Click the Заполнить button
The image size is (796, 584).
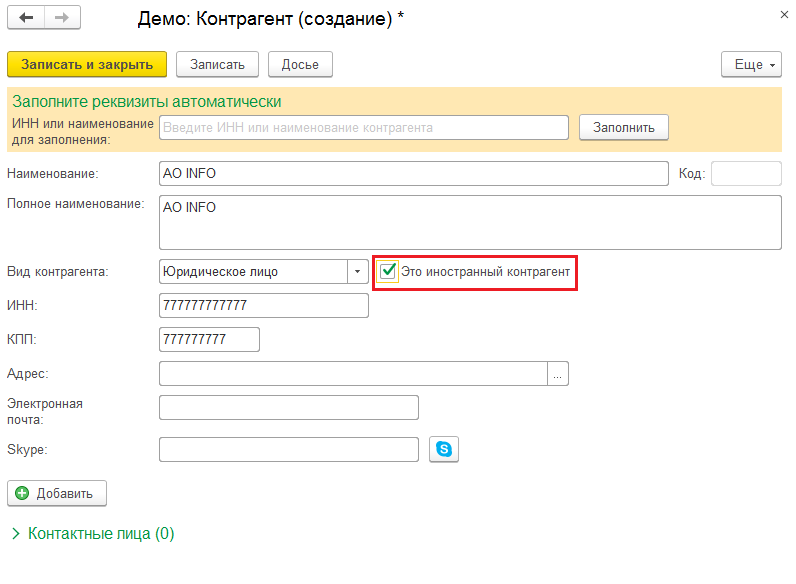[623, 127]
